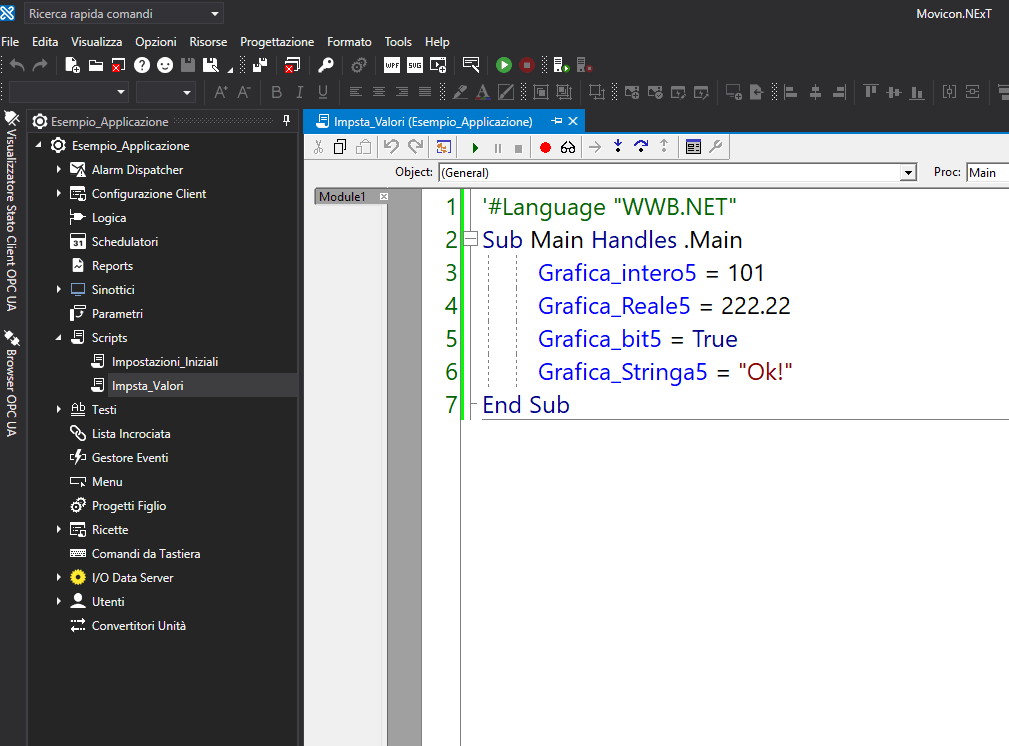
Task: Collapse Sub Main code block
Action: 471,239
